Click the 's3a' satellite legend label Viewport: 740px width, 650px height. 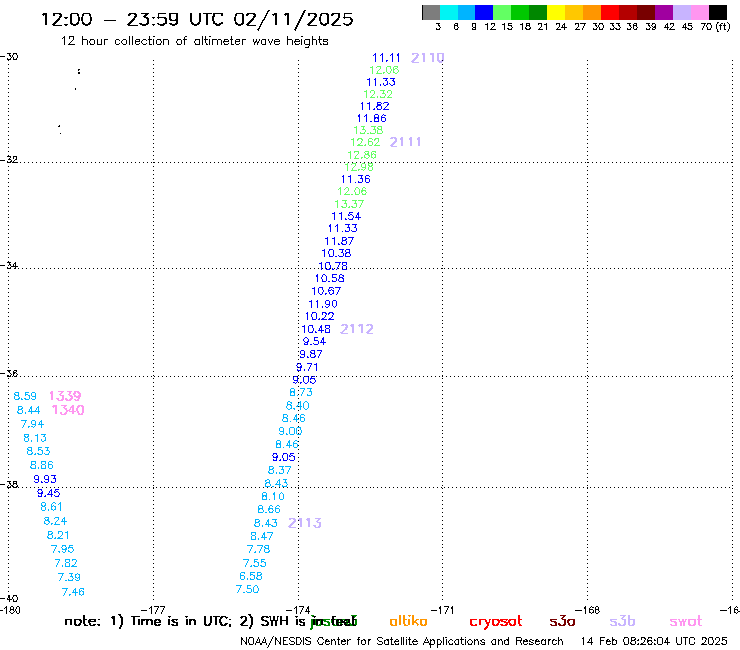click(562, 621)
